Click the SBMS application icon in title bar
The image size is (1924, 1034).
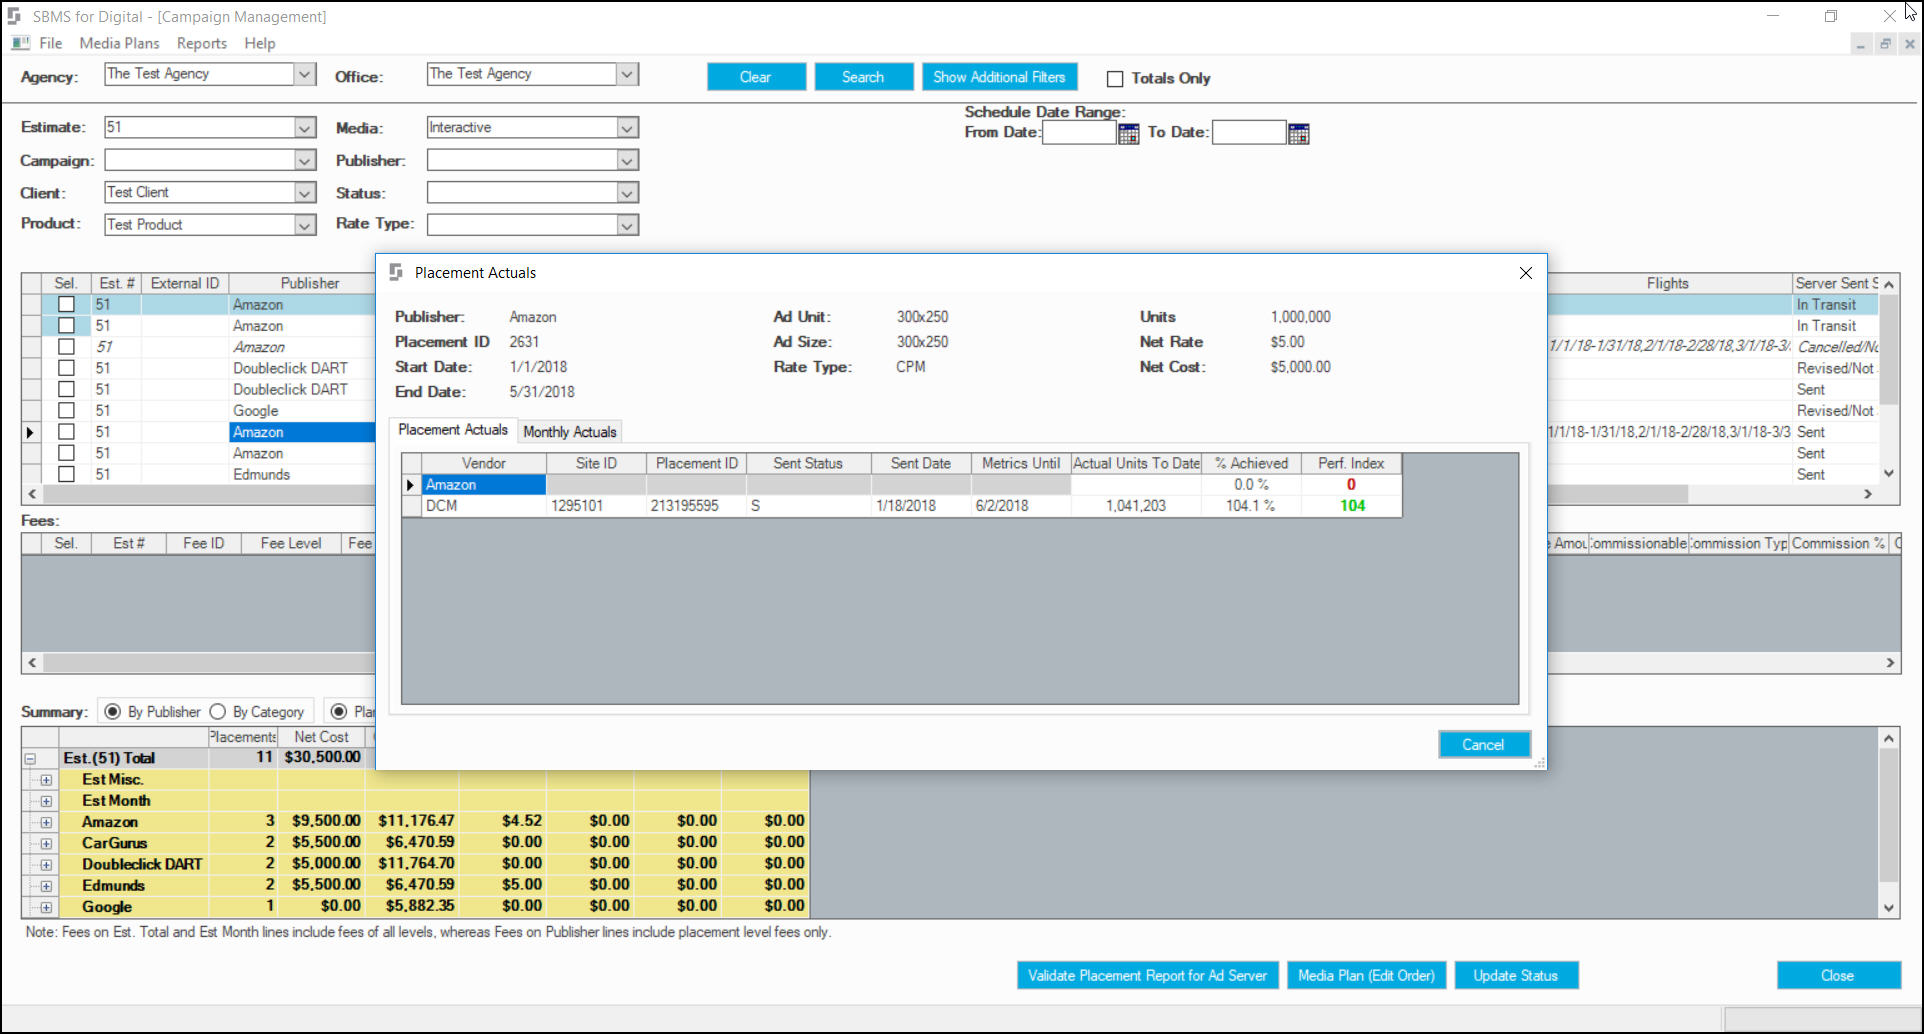click(x=14, y=16)
